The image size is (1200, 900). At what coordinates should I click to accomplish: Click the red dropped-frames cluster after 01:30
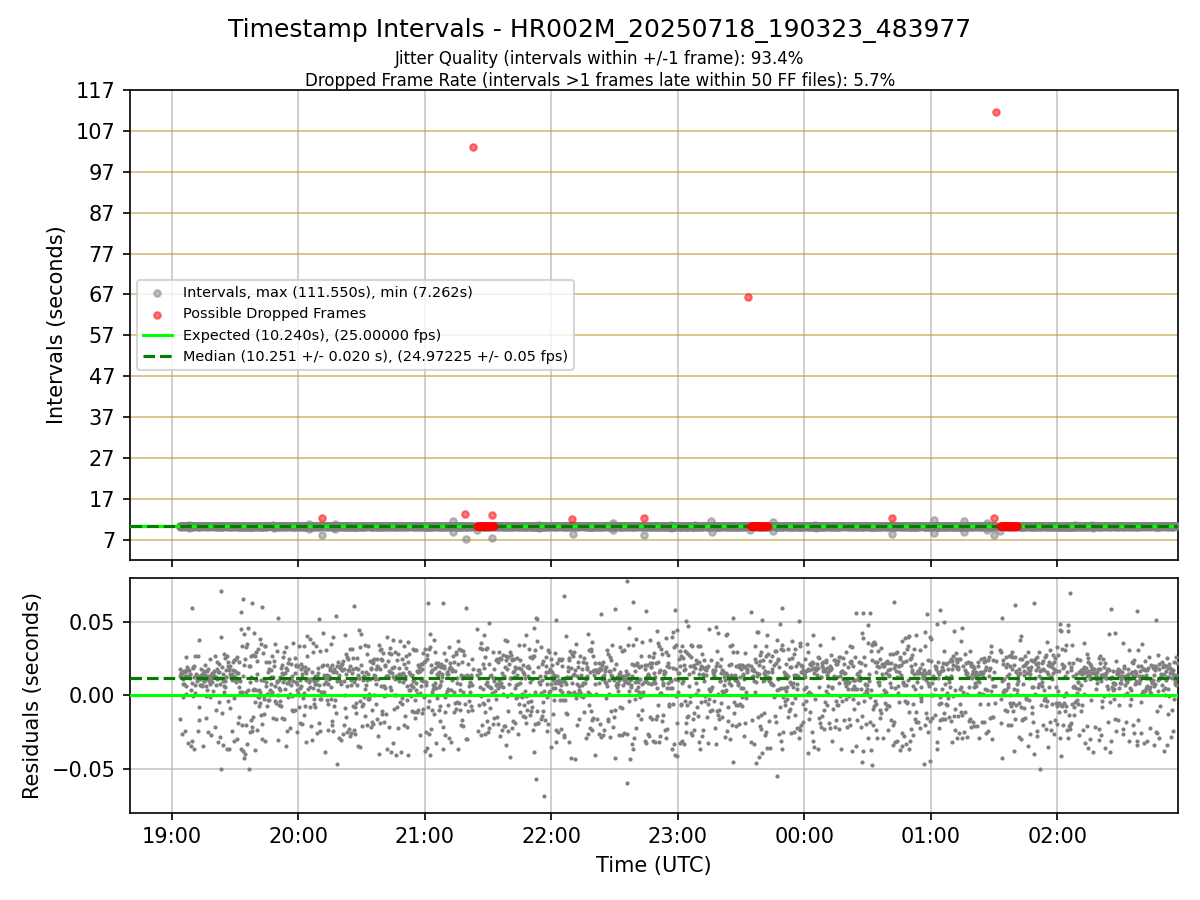click(1009, 526)
